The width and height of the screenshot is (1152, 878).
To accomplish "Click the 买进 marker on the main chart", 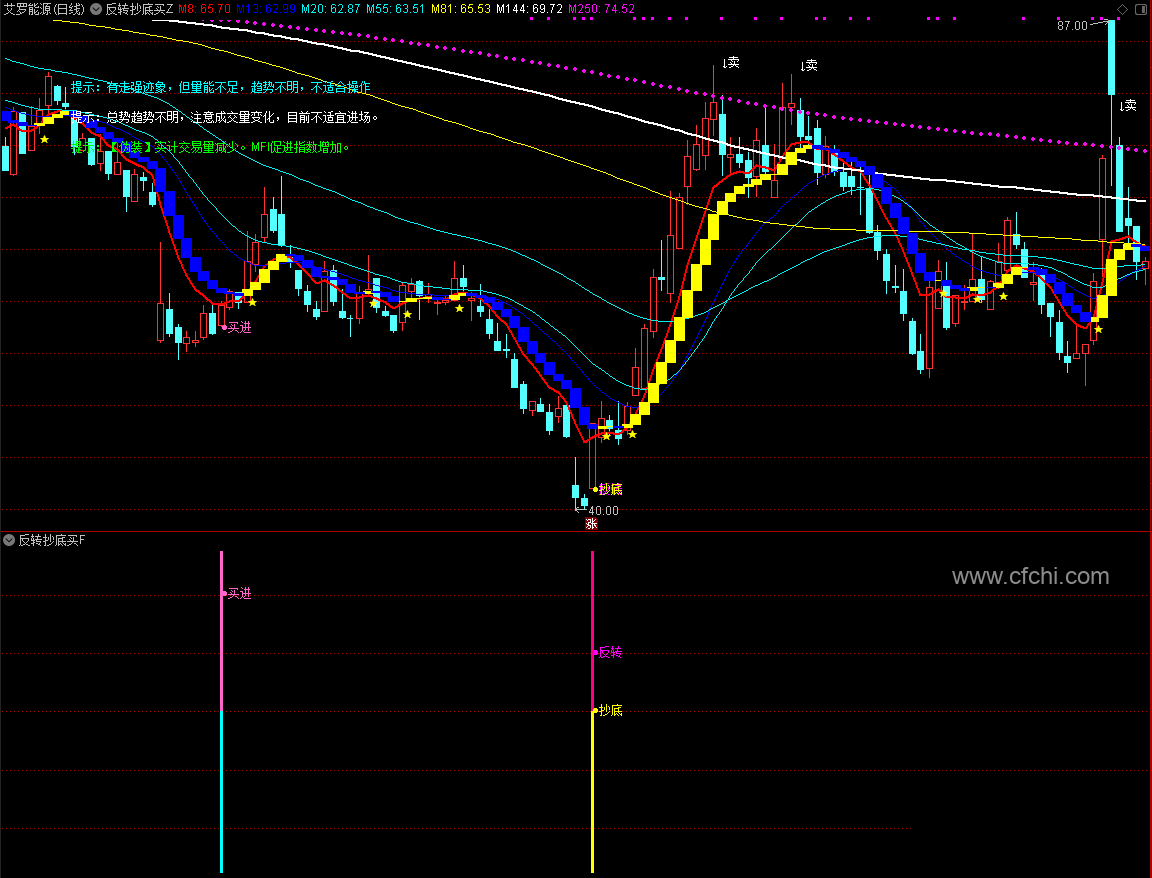I will tap(239, 328).
